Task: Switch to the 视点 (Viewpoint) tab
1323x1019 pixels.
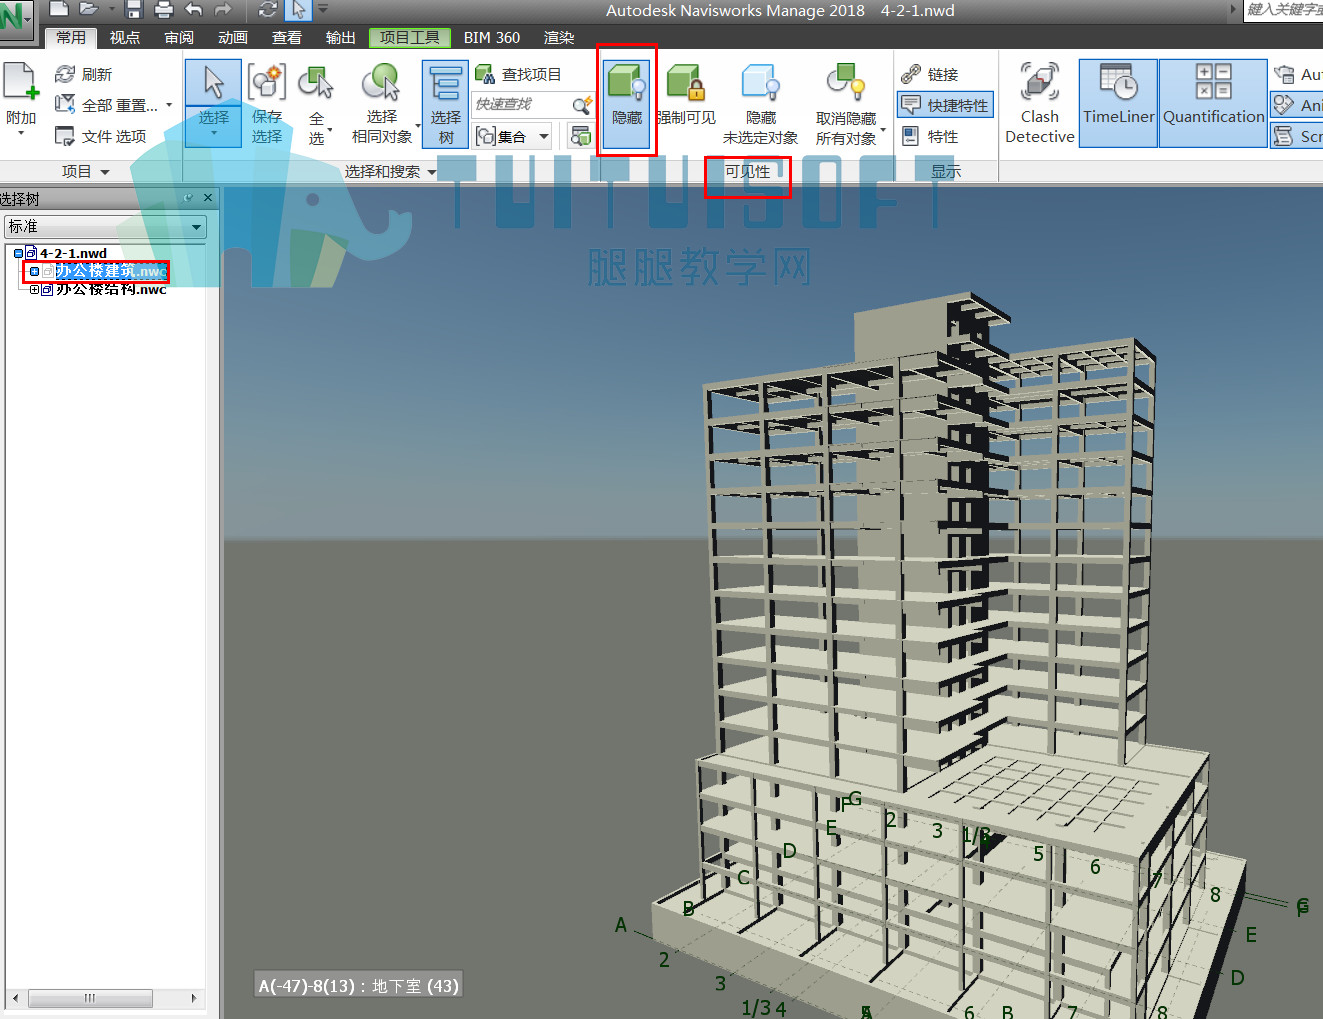Action: point(125,38)
